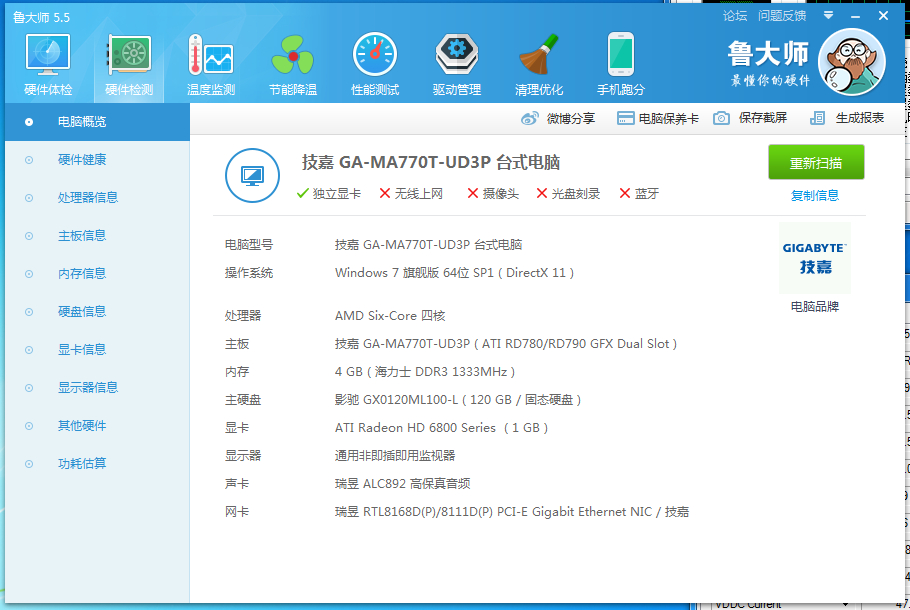This screenshot has height=610, width=910.
Task: Open the 论坛 forum link
Action: click(x=735, y=16)
